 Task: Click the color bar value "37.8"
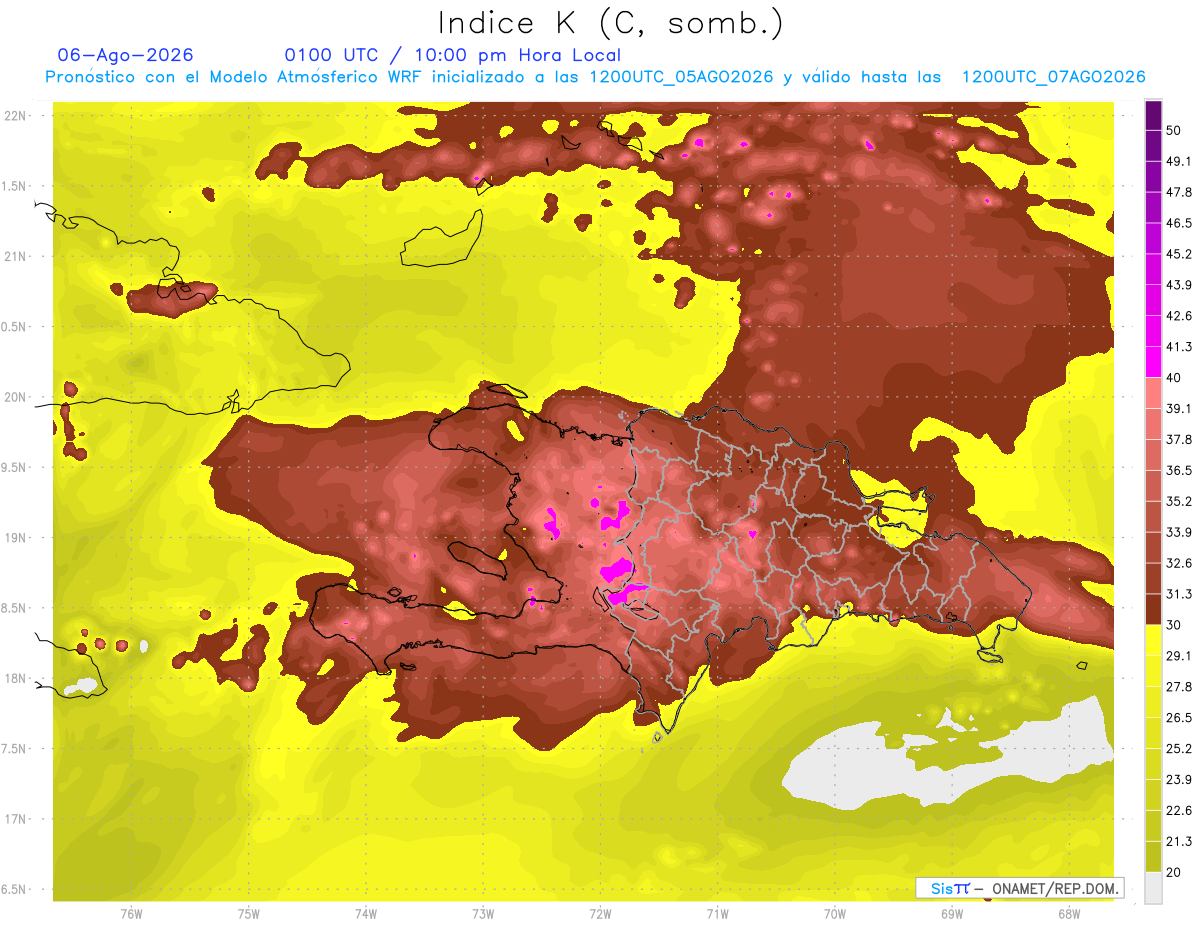pyautogui.click(x=1178, y=440)
